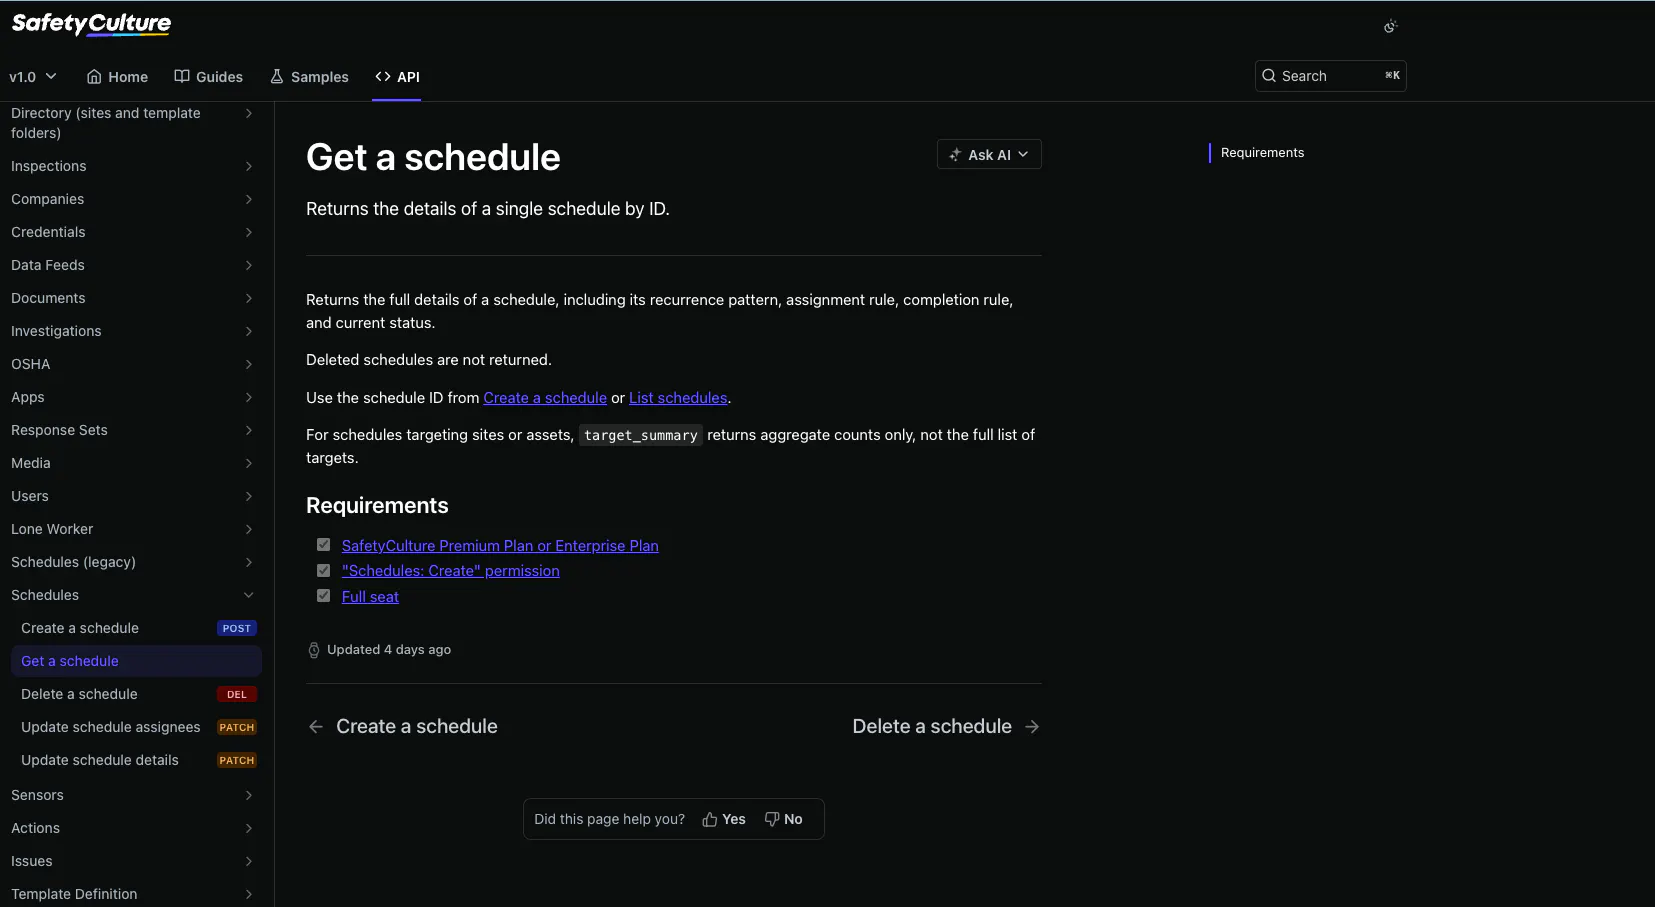Open the Actions sidebar section
This screenshot has height=907, width=1655.
(132, 828)
